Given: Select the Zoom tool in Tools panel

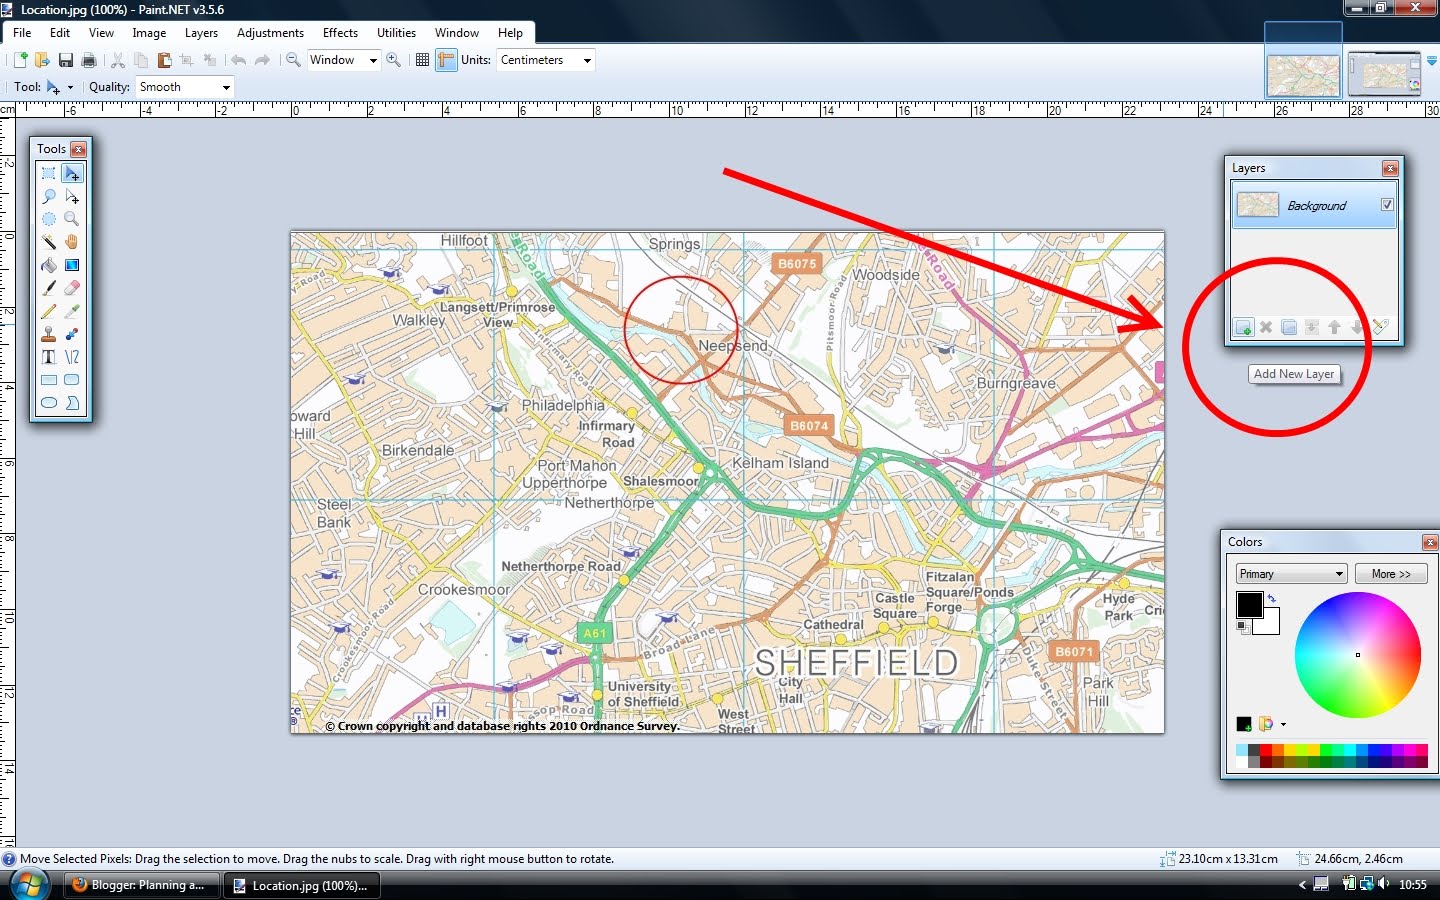Looking at the screenshot, I should coord(72,219).
